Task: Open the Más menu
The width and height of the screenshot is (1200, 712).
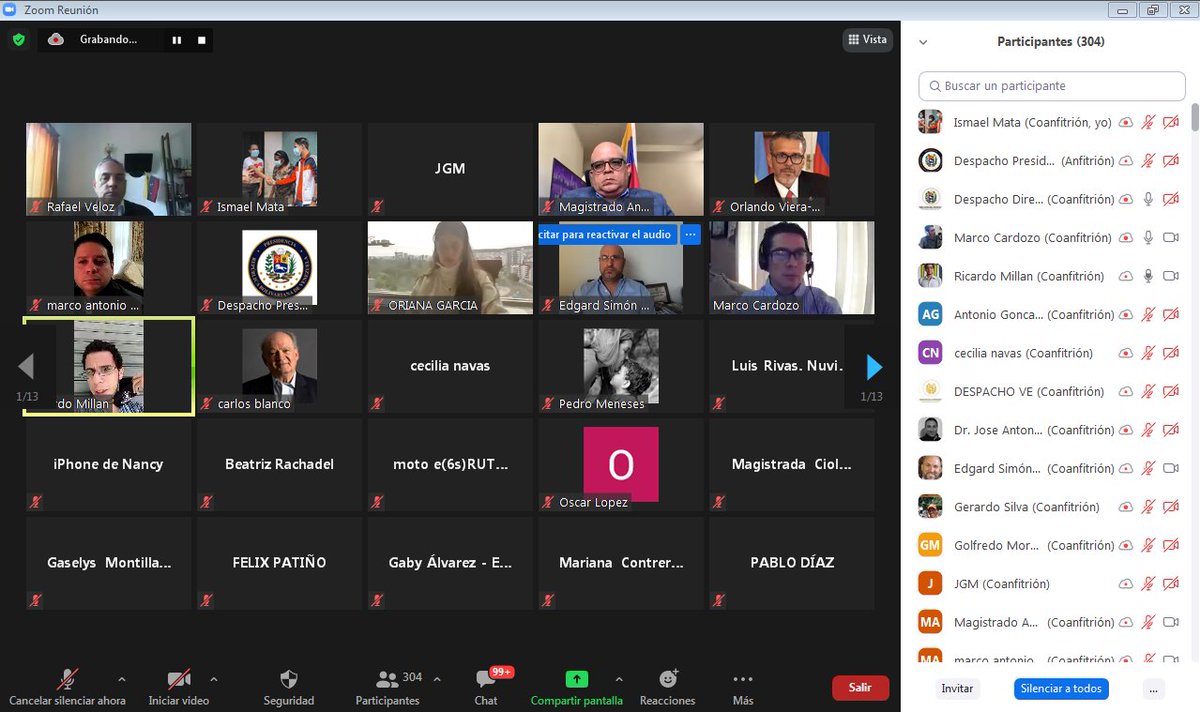Action: pos(743,688)
